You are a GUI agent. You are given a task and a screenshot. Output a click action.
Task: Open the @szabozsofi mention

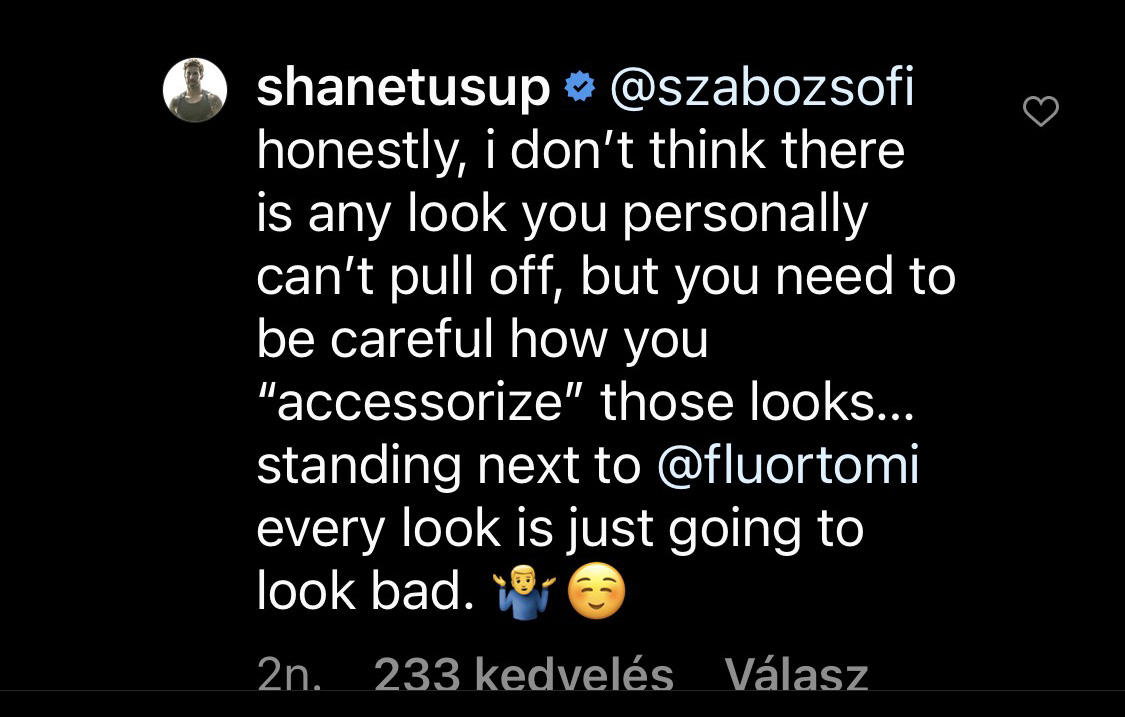[x=761, y=90]
